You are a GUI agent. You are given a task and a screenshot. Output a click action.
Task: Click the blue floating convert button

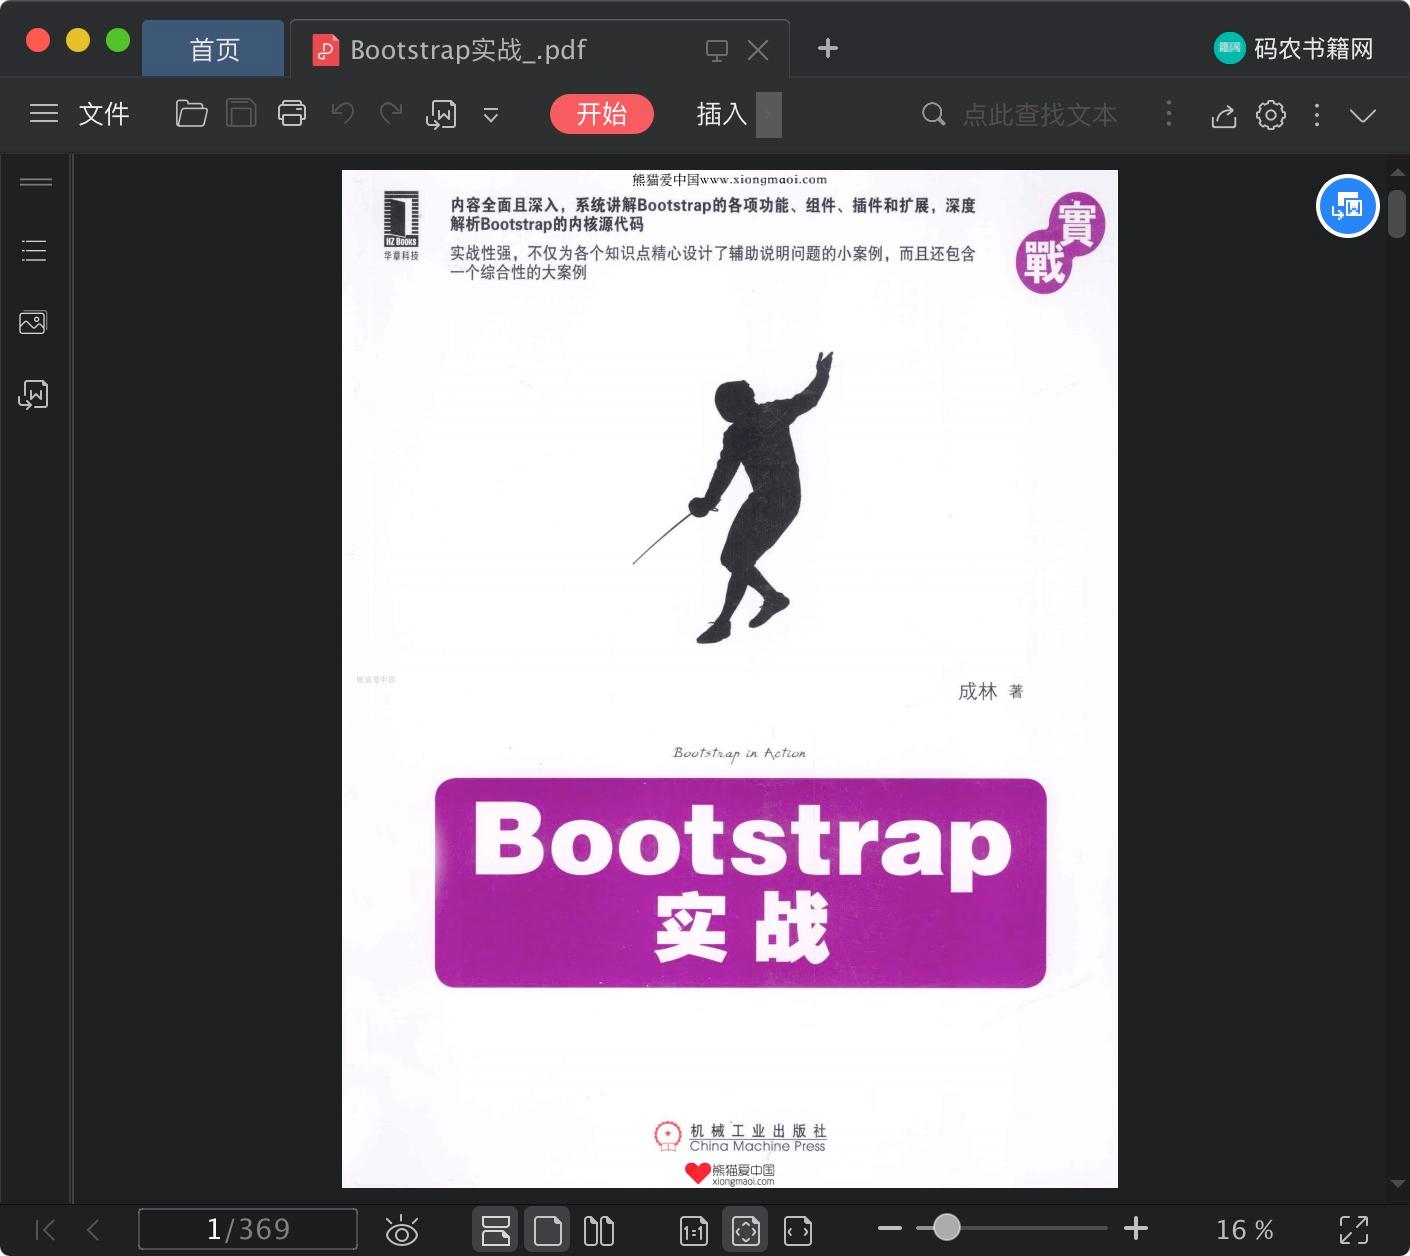(1347, 206)
